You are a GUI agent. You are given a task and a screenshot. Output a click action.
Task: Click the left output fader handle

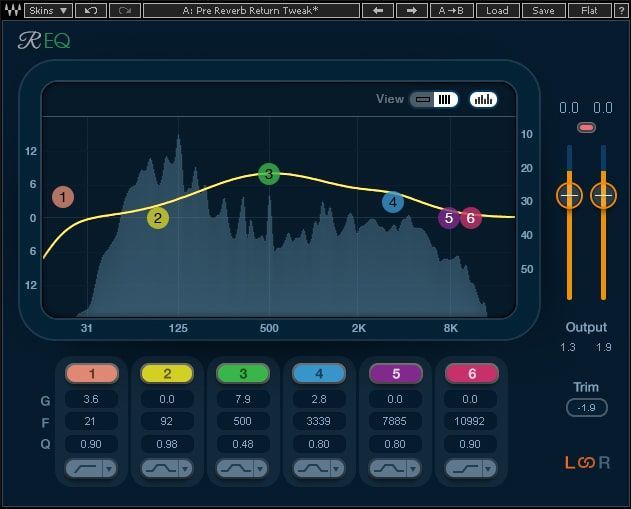tap(569, 196)
